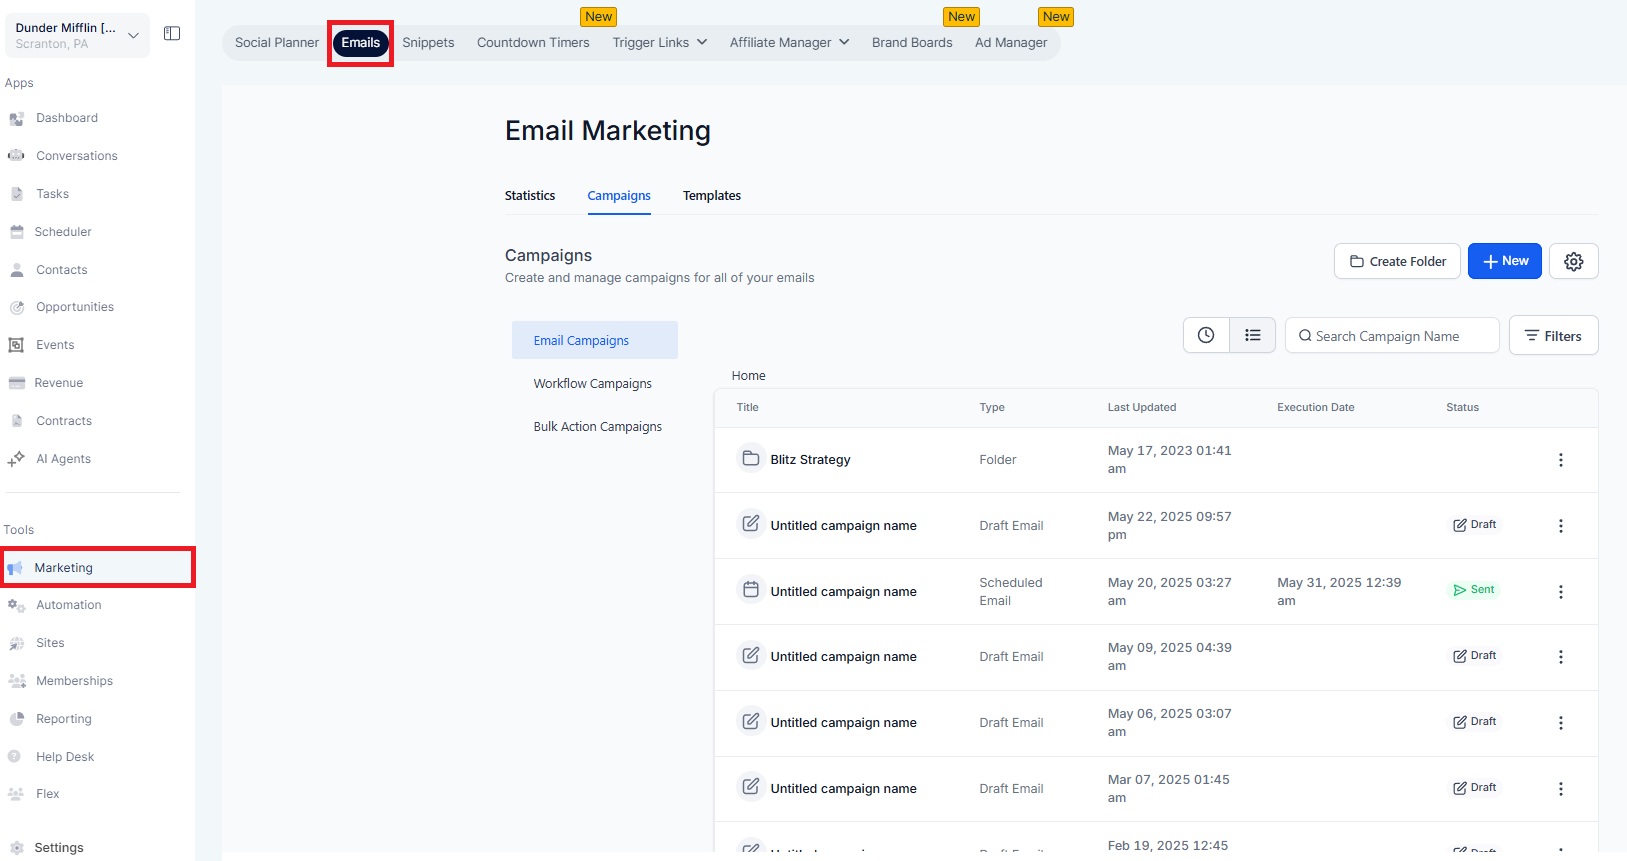Open Opportunities icon in sidebar
Screen dimensions: 1627x861
[16, 307]
